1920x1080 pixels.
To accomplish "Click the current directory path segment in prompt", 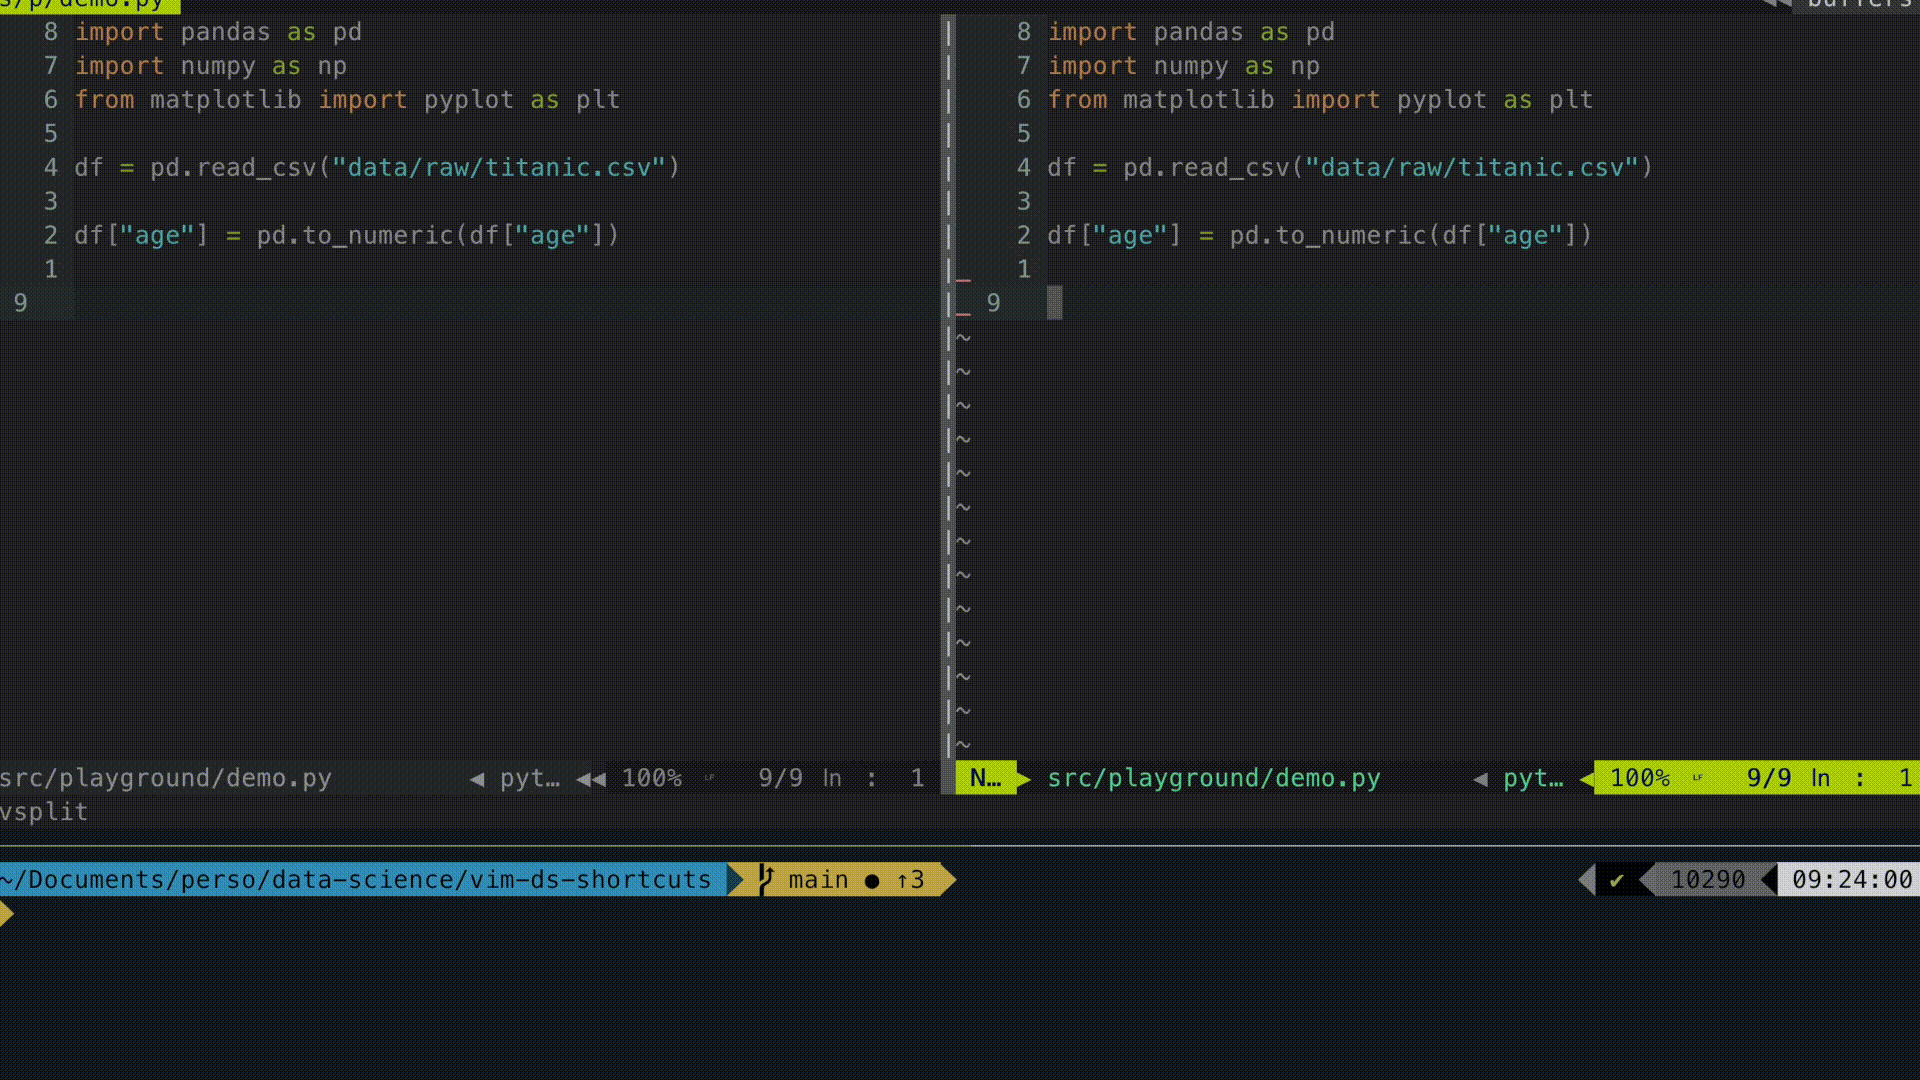I will point(356,880).
